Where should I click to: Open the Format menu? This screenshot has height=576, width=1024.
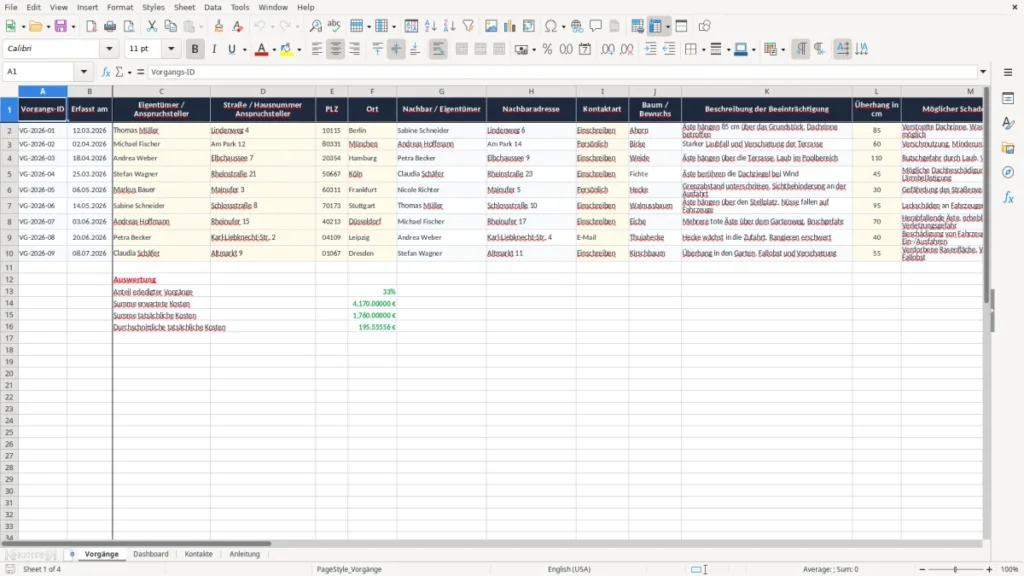[120, 7]
